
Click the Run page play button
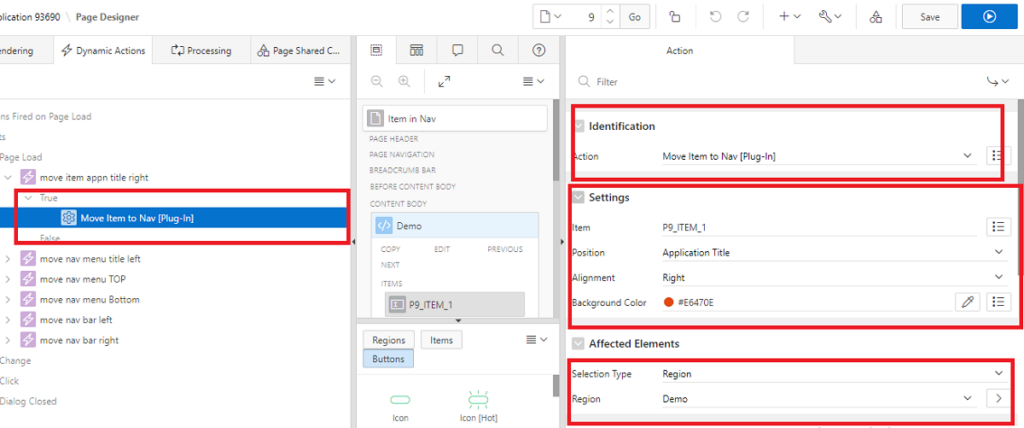989,17
